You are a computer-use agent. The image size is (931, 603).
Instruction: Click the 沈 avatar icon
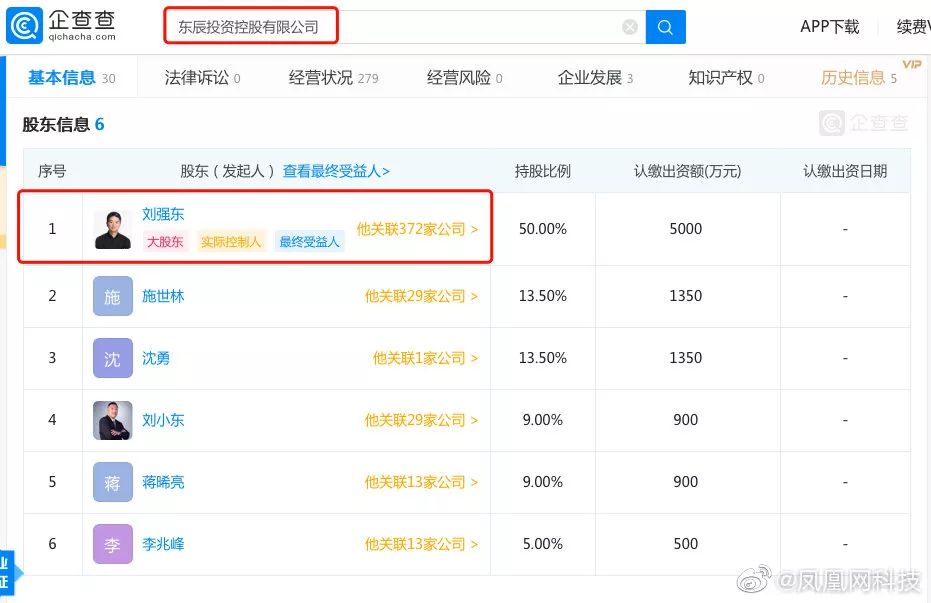[x=113, y=358]
